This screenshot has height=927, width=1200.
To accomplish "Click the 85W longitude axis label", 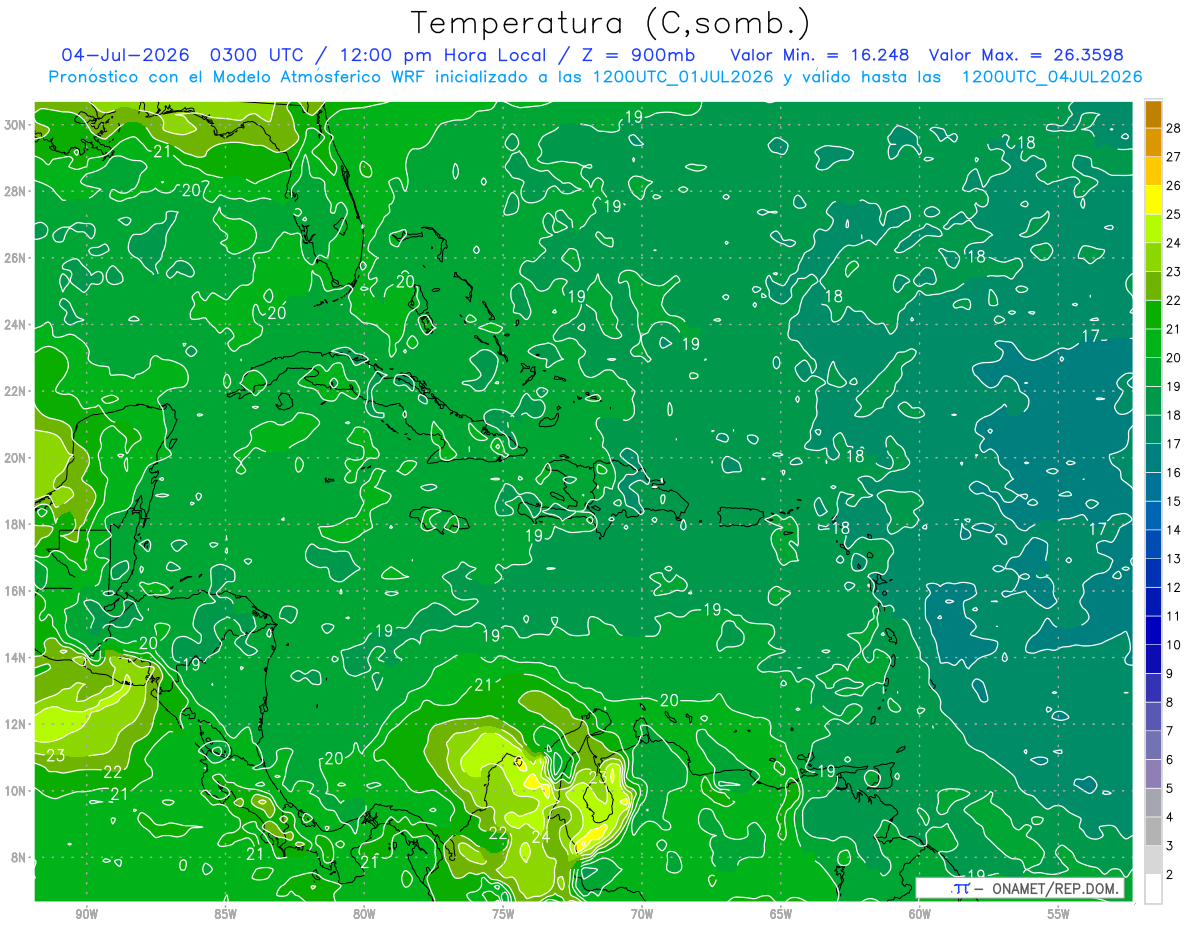I will (x=226, y=914).
